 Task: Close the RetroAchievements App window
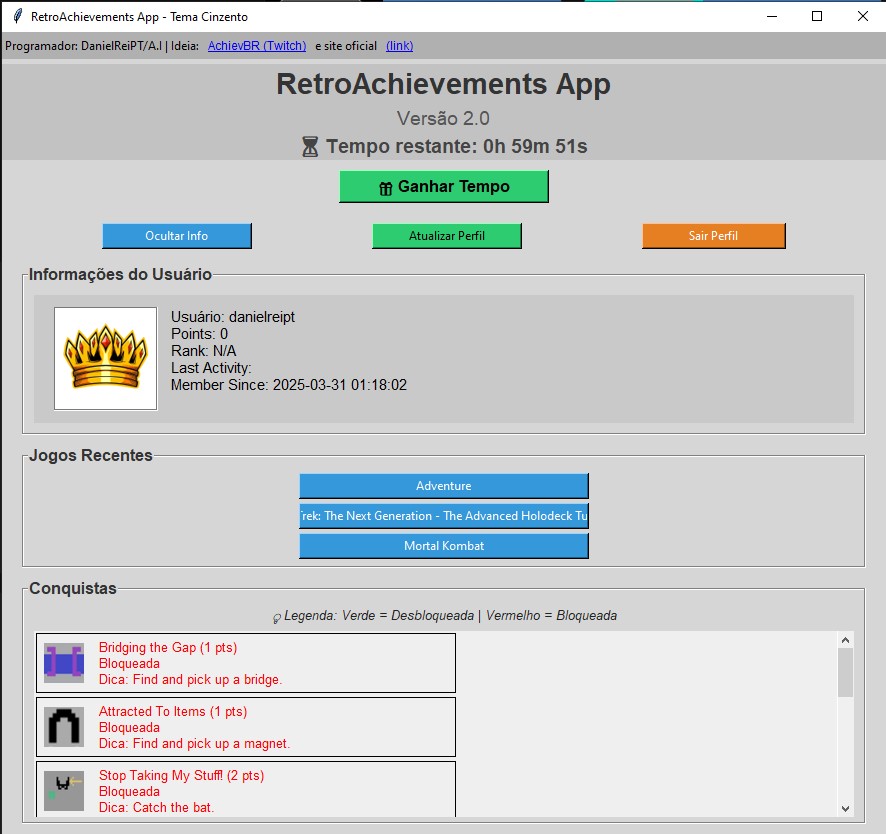click(862, 16)
